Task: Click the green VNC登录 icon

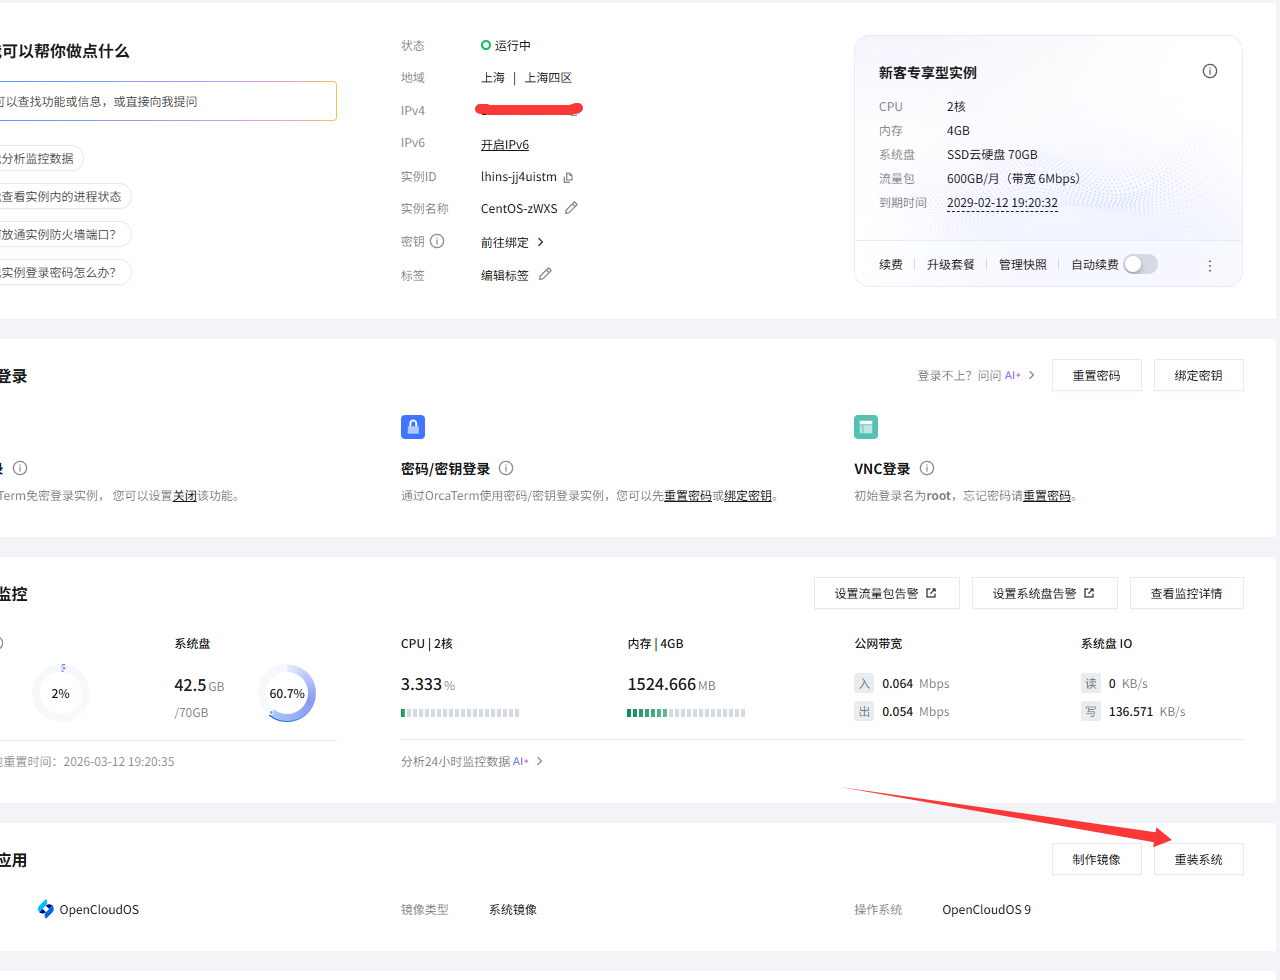Action: [866, 427]
